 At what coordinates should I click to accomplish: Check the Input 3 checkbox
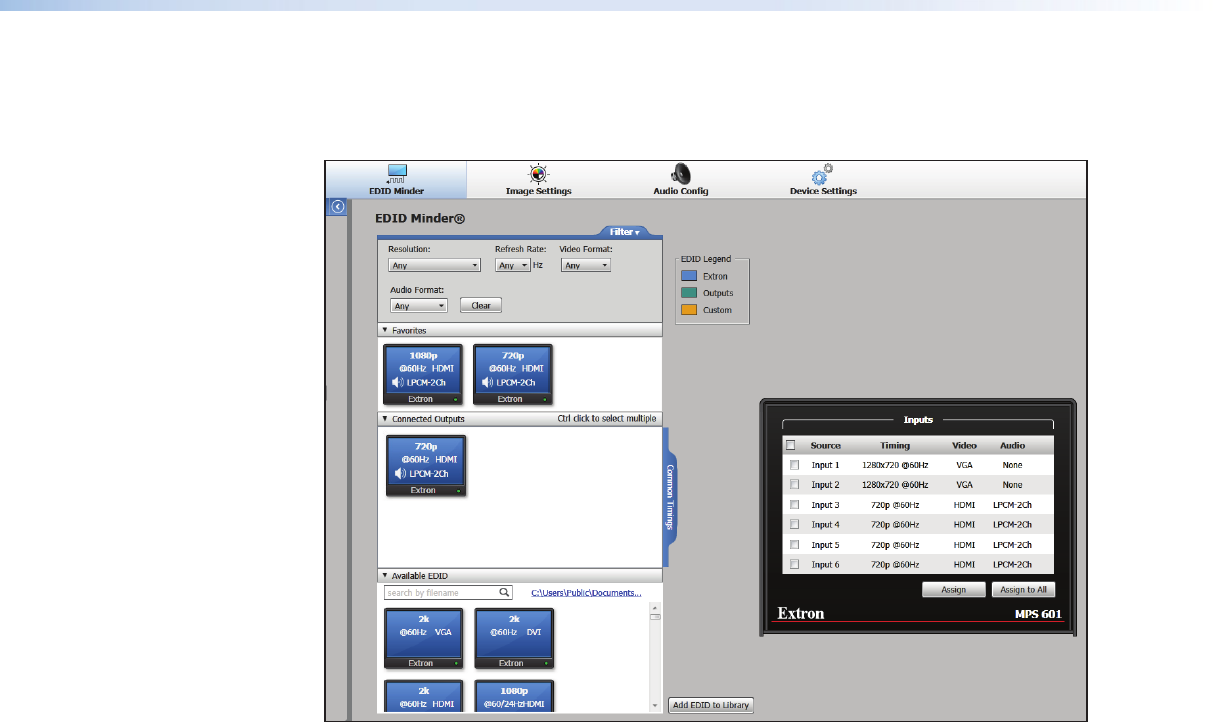(795, 505)
